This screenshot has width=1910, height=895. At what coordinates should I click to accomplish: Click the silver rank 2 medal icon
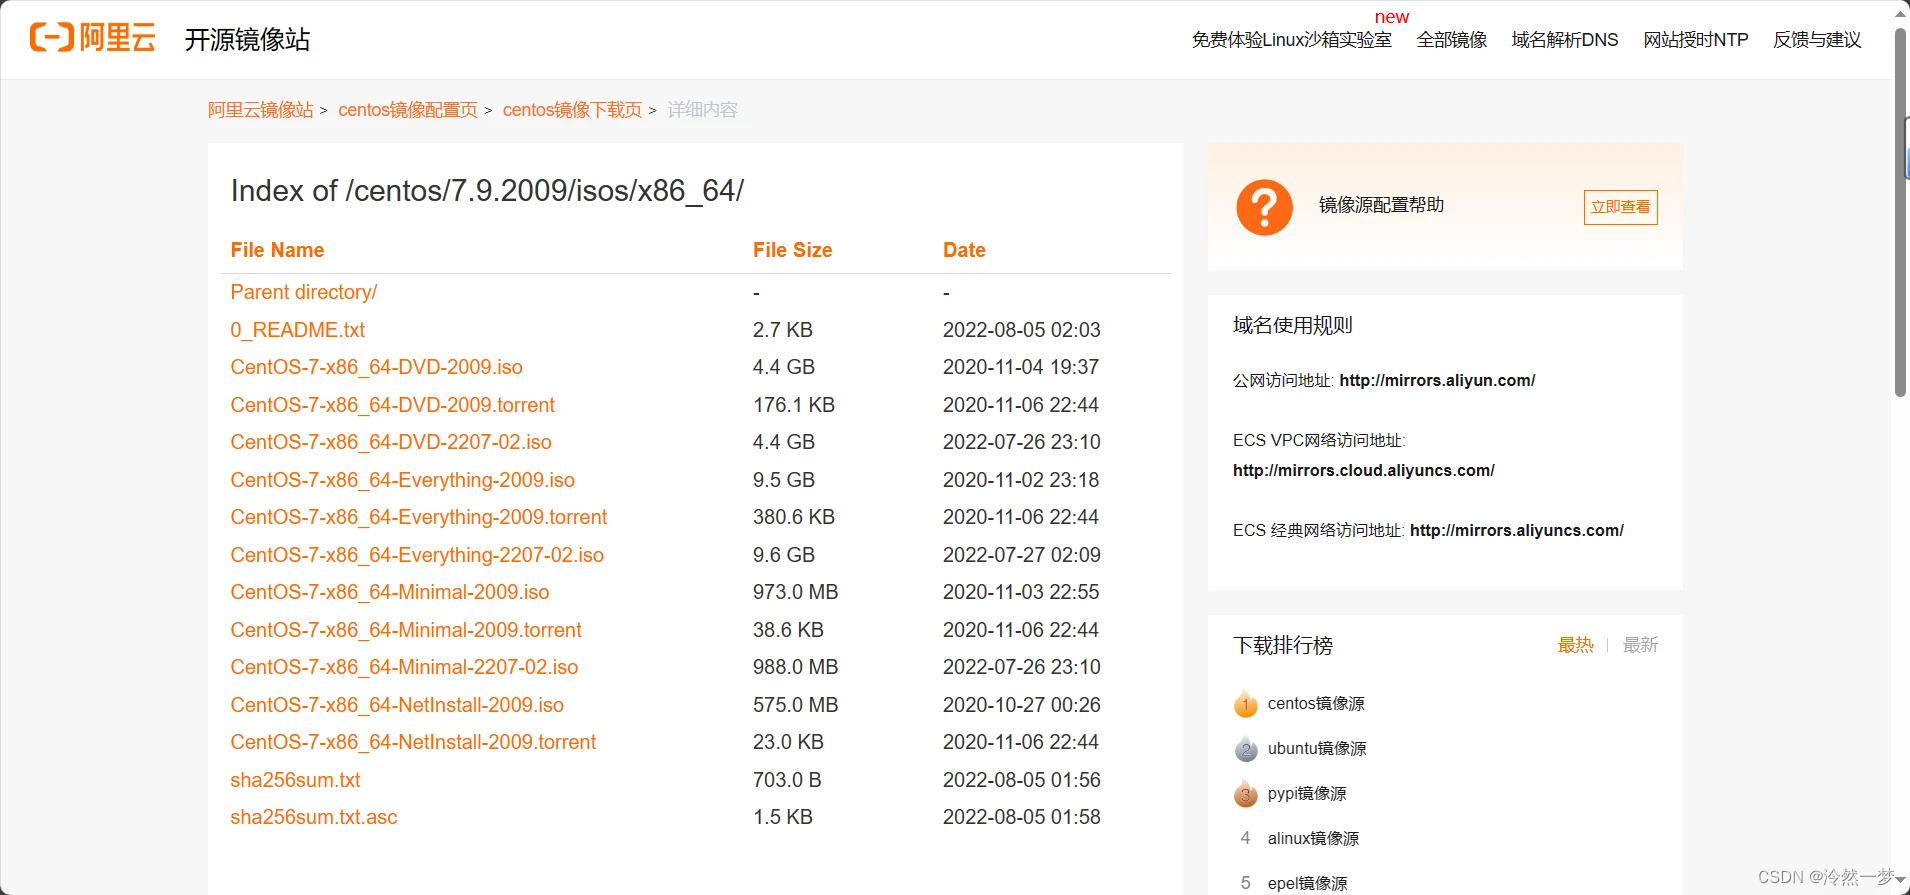(1245, 749)
